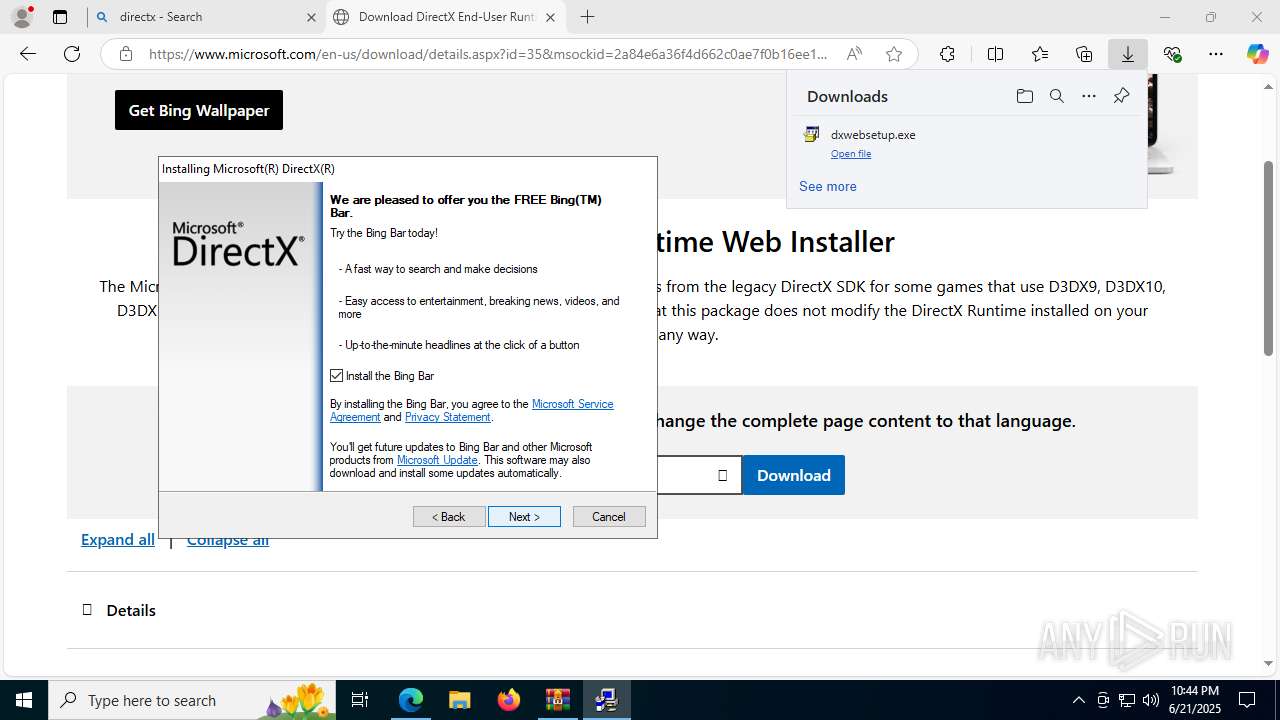Open Collections icon in toolbar
Screen dimensions: 1280x720
(x=1084, y=54)
